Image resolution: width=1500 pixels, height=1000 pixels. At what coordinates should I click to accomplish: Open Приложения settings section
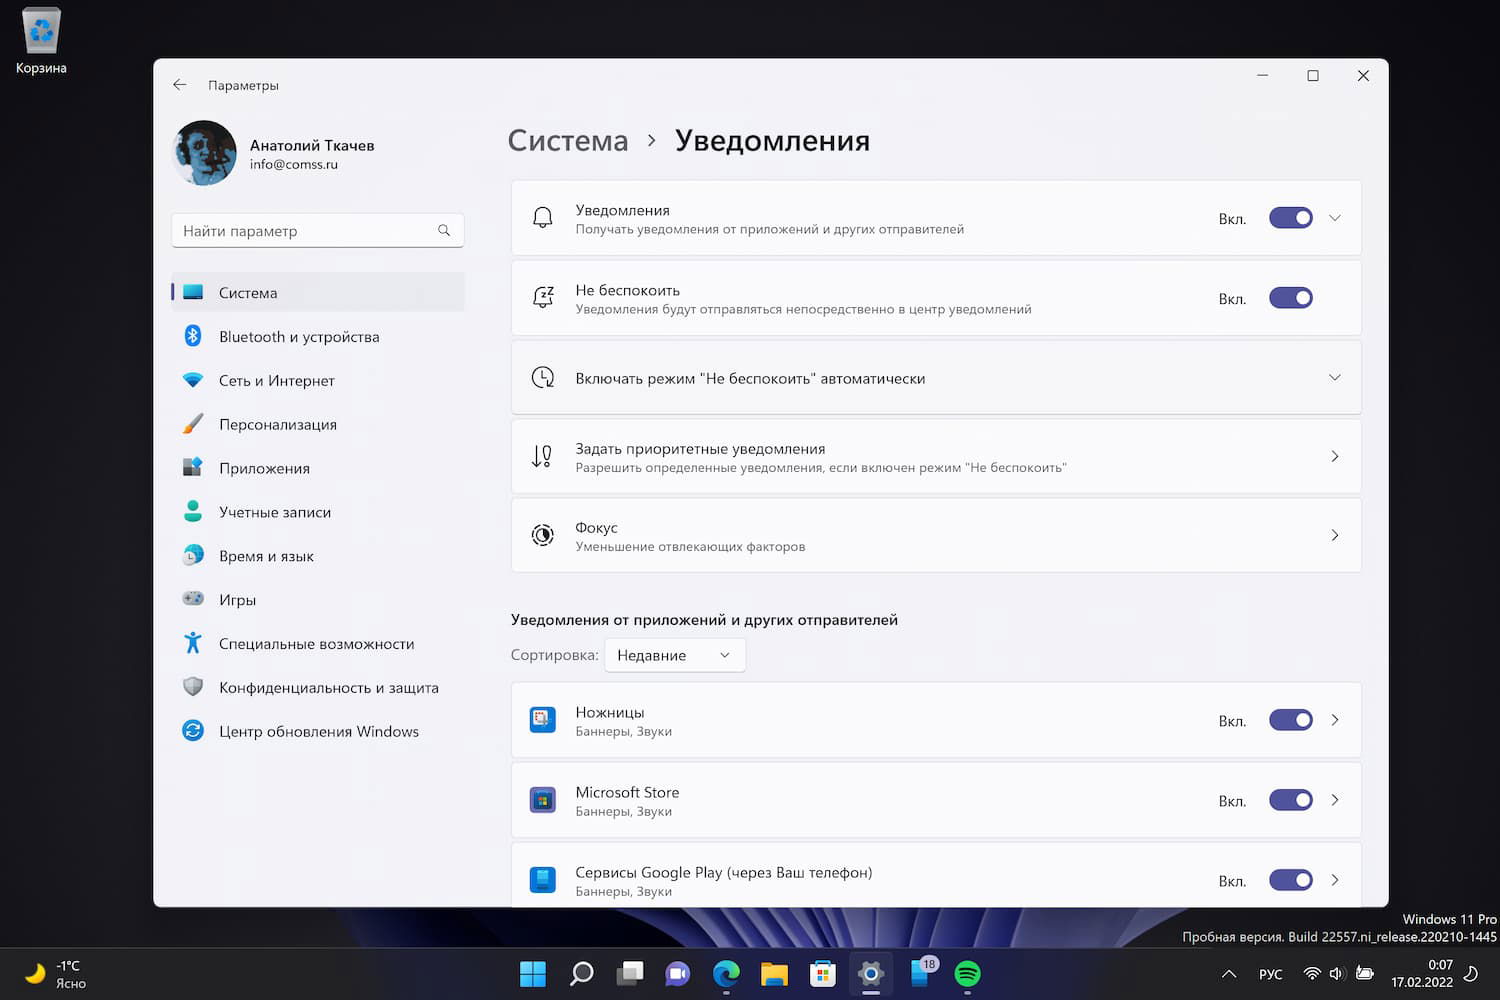pos(318,468)
